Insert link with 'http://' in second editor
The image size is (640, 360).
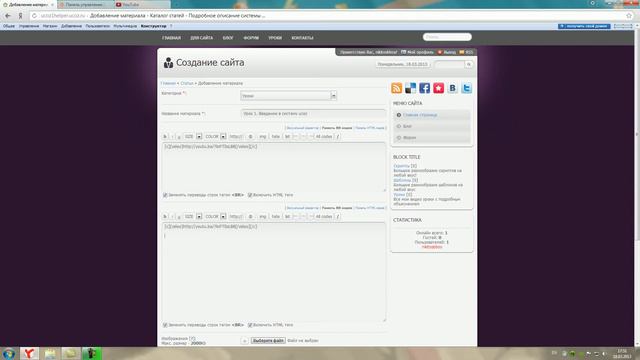pyautogui.click(x=236, y=216)
